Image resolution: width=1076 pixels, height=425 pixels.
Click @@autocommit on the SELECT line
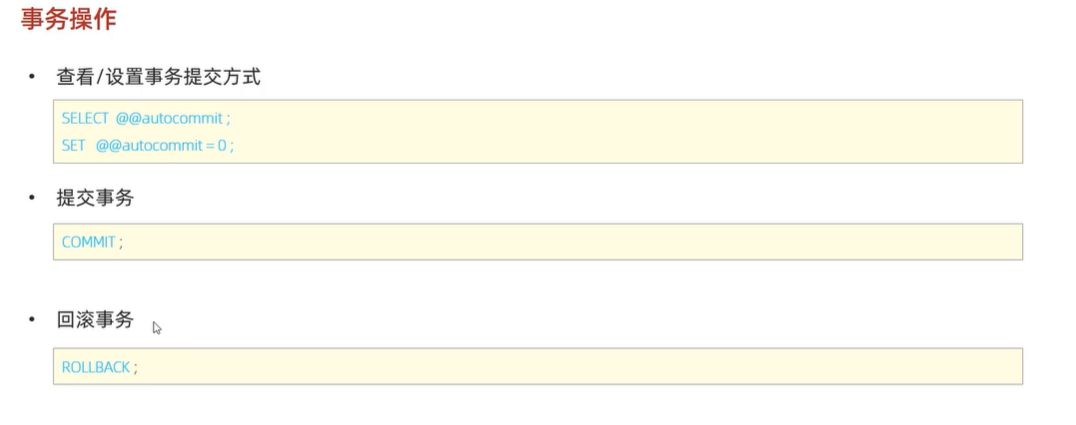coord(169,118)
